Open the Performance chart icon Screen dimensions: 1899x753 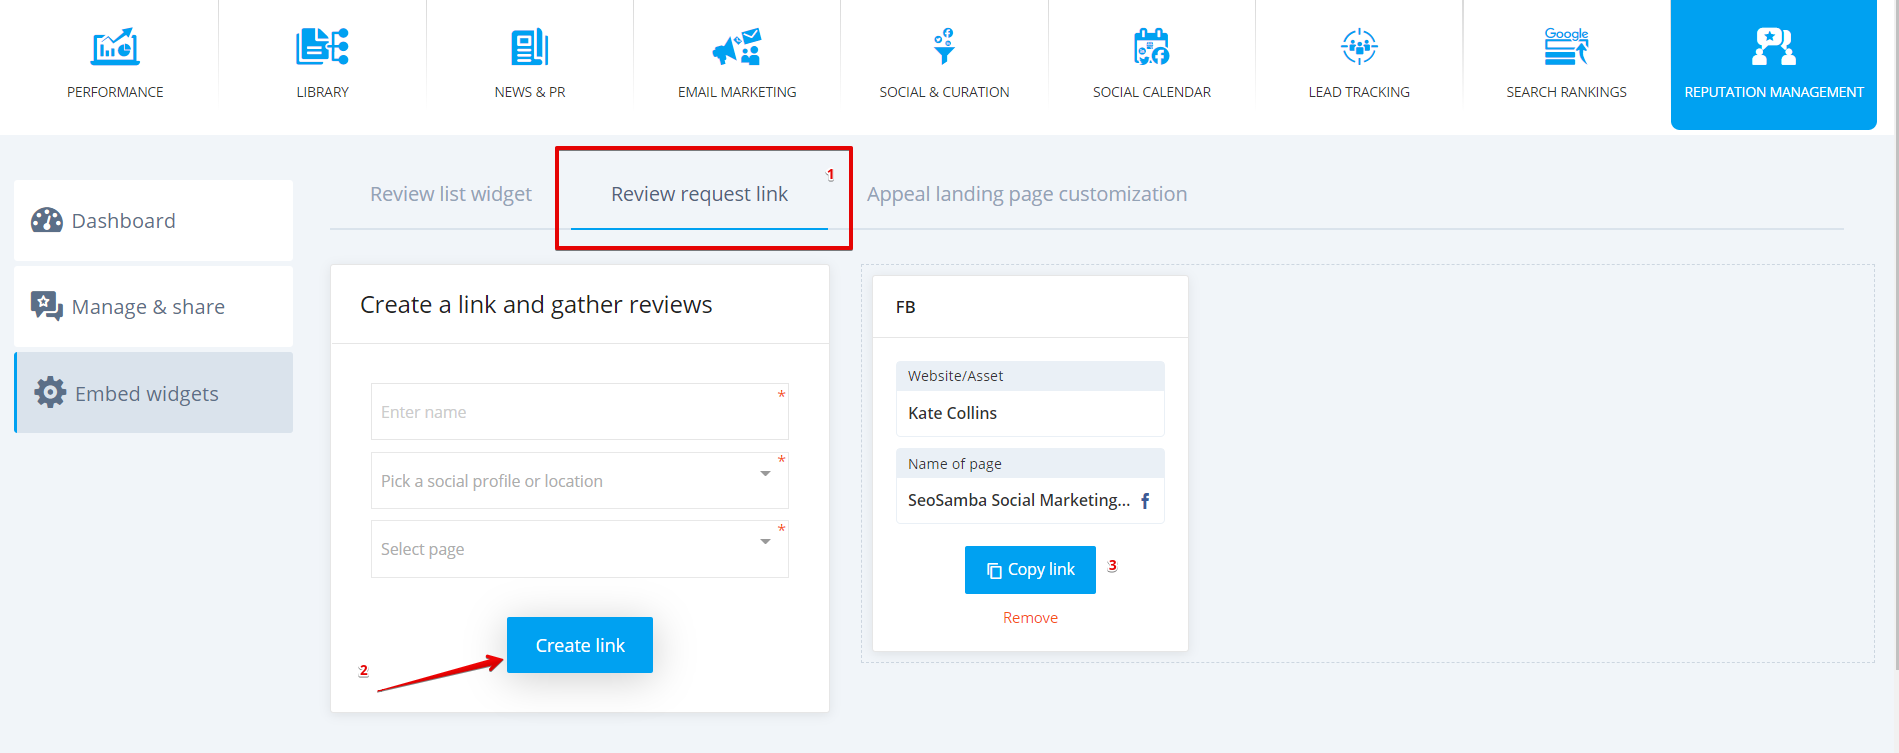115,46
